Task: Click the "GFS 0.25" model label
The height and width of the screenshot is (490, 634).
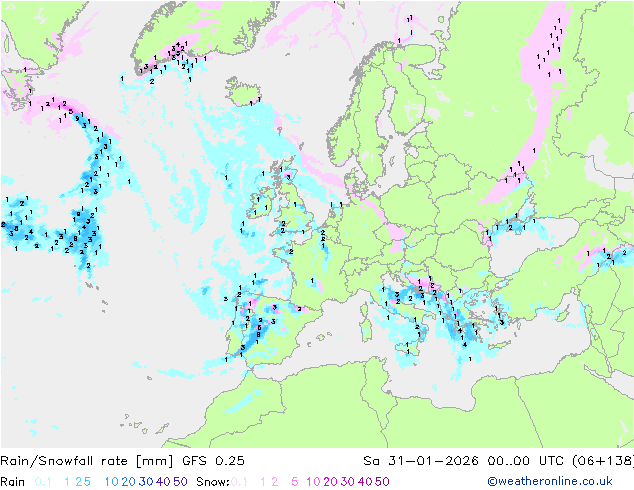Action: click(x=213, y=461)
